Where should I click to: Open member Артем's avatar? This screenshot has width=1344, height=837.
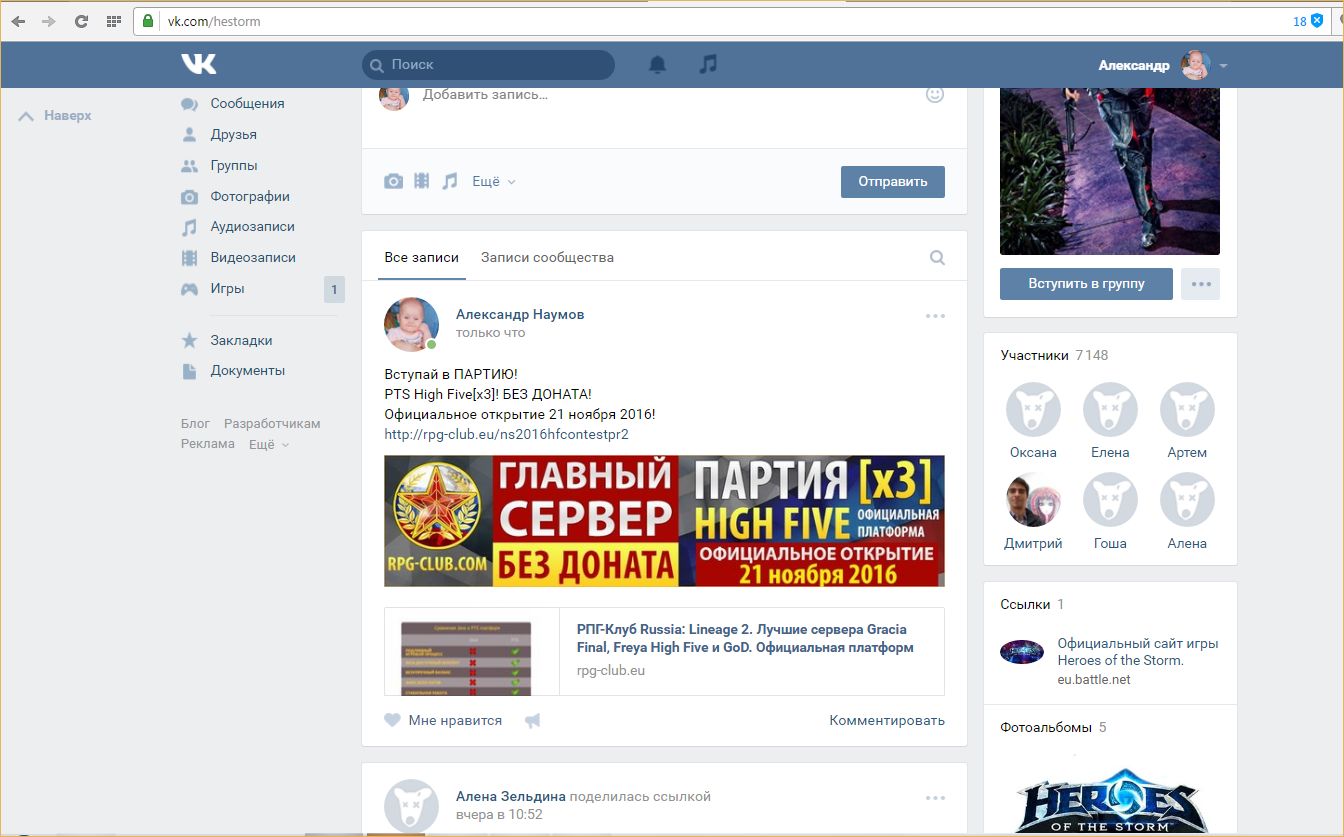1187,409
